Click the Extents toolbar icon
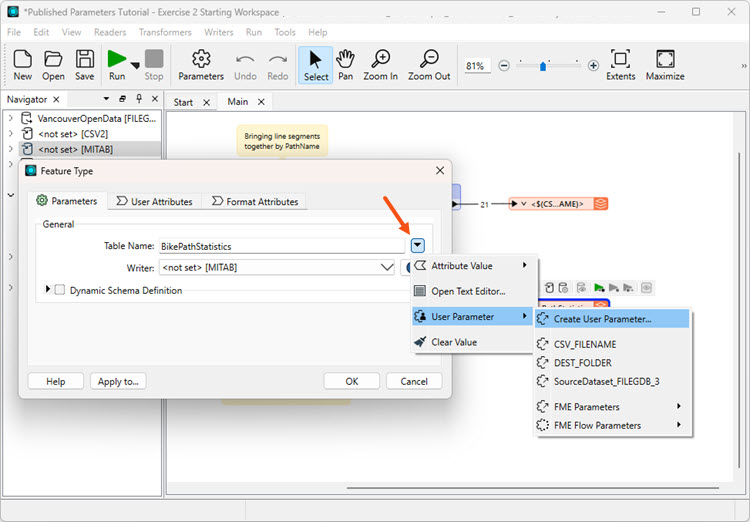This screenshot has width=750, height=522. coord(620,65)
